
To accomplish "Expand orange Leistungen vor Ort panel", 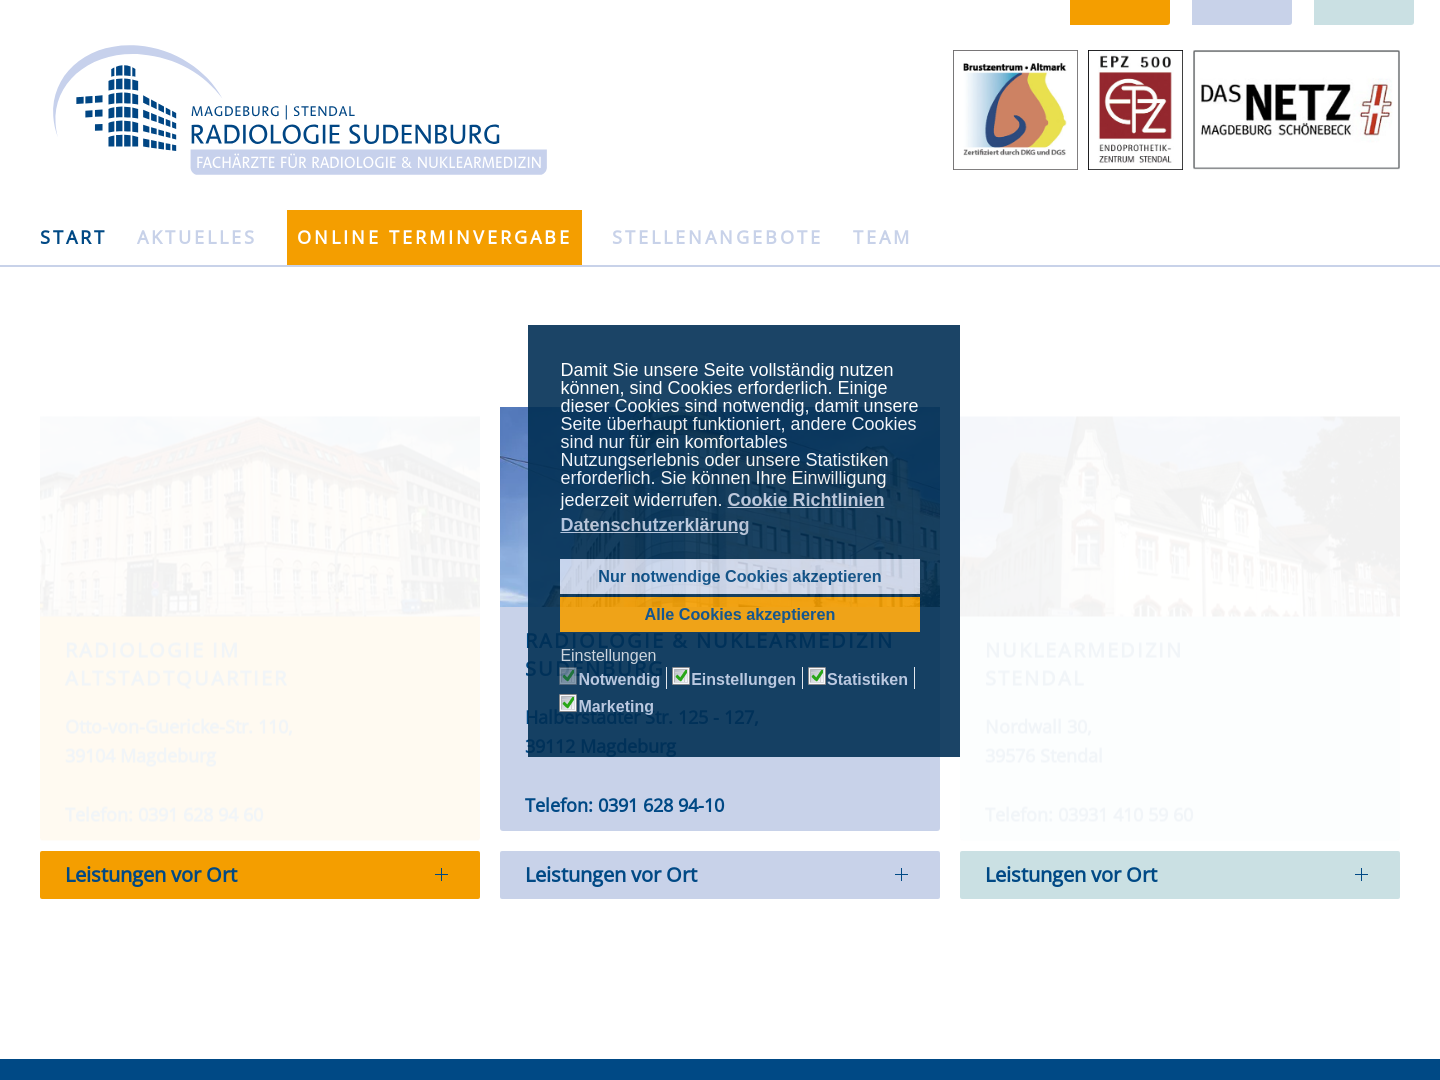I will point(260,875).
